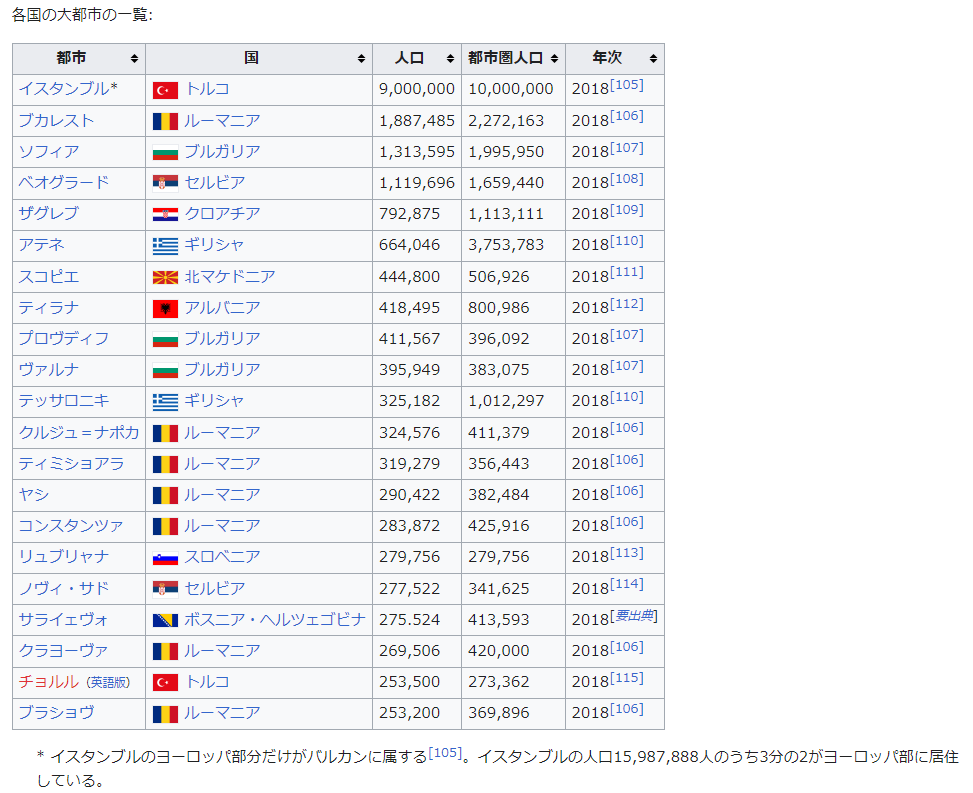Click the 要出典 tag in サライェヴォ row
The image size is (973, 793).
click(x=635, y=616)
